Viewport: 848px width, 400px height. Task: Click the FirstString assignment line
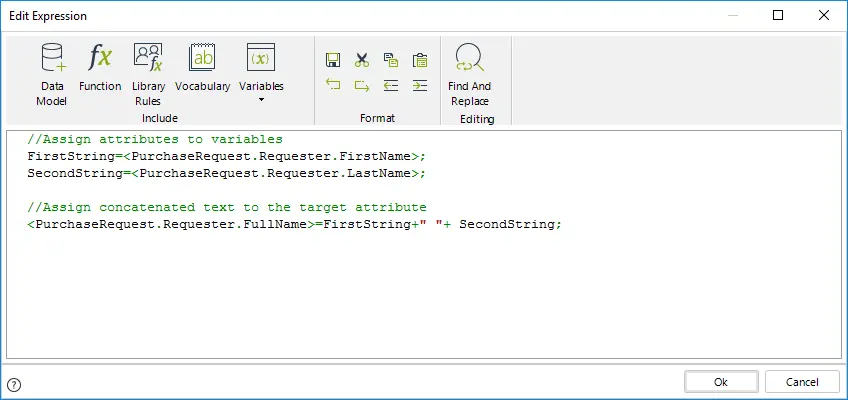(227, 156)
